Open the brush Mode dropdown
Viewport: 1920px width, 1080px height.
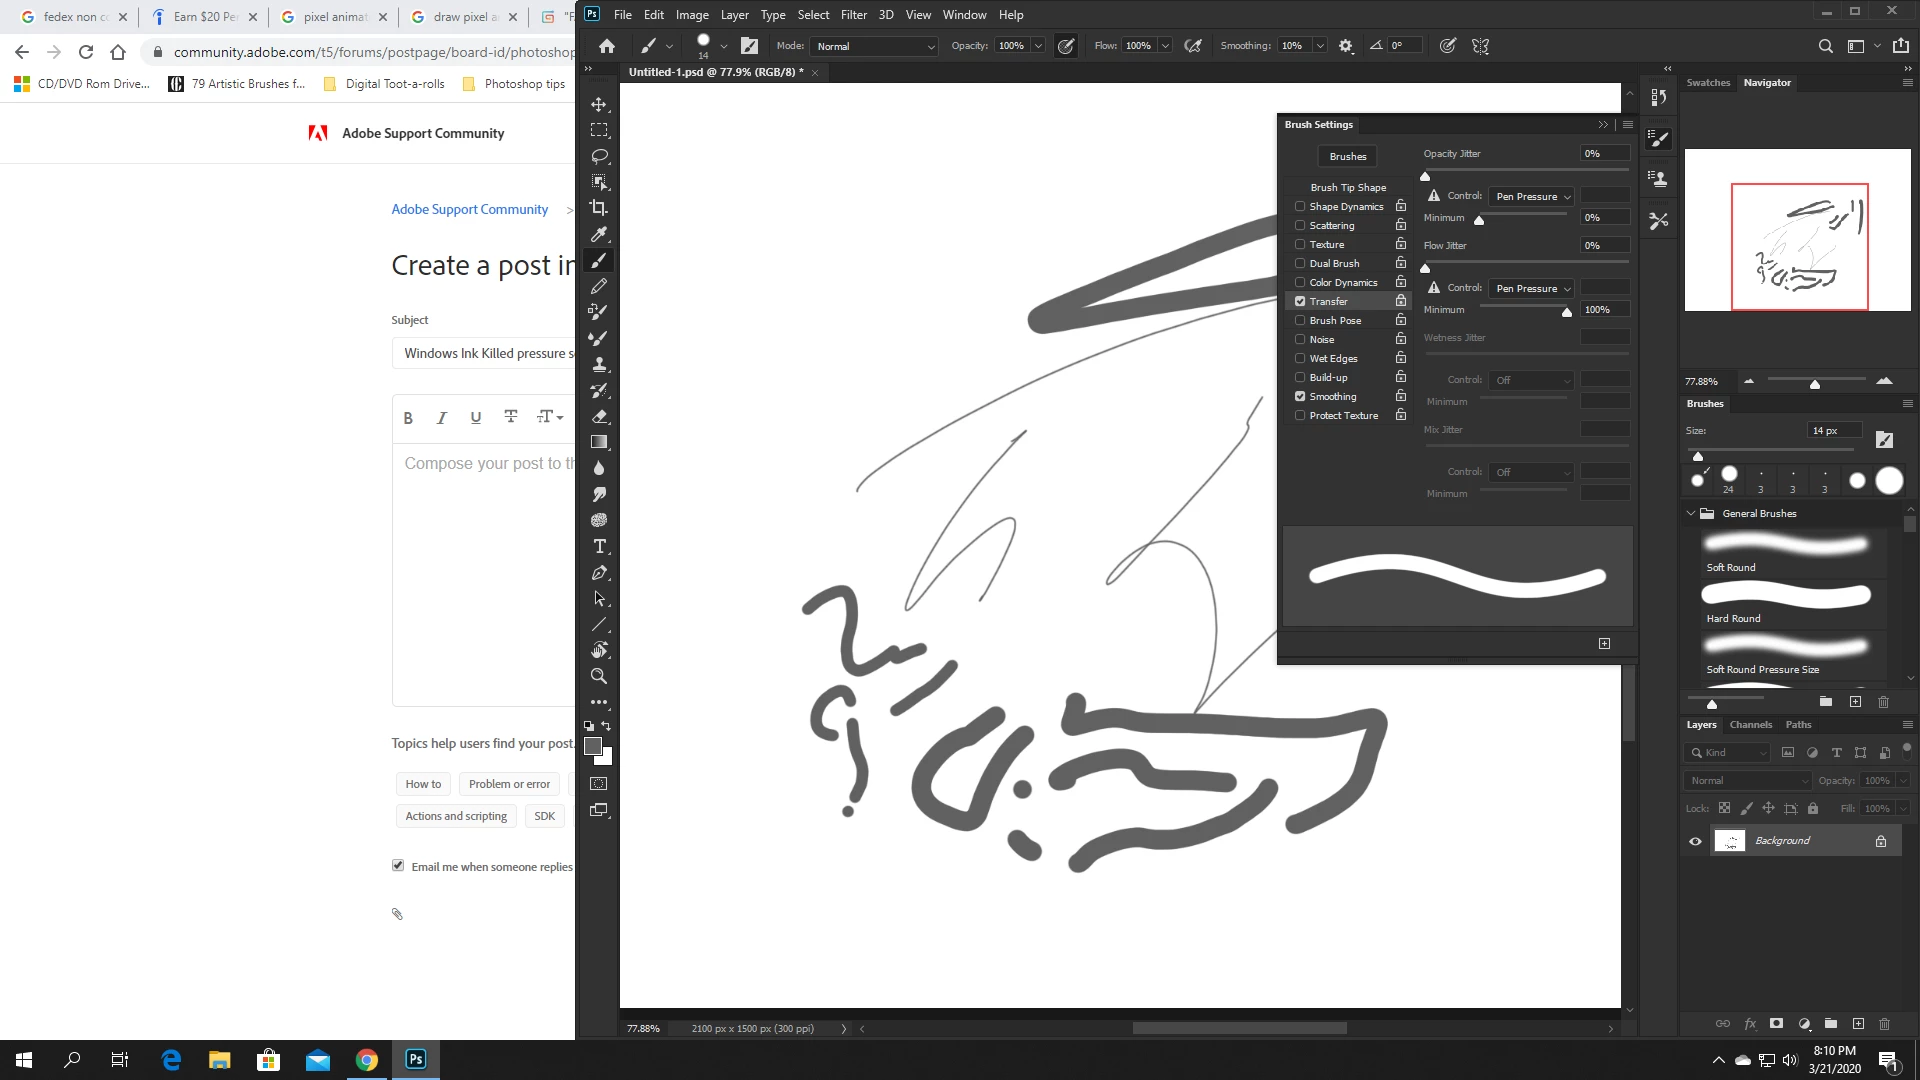[x=874, y=46]
